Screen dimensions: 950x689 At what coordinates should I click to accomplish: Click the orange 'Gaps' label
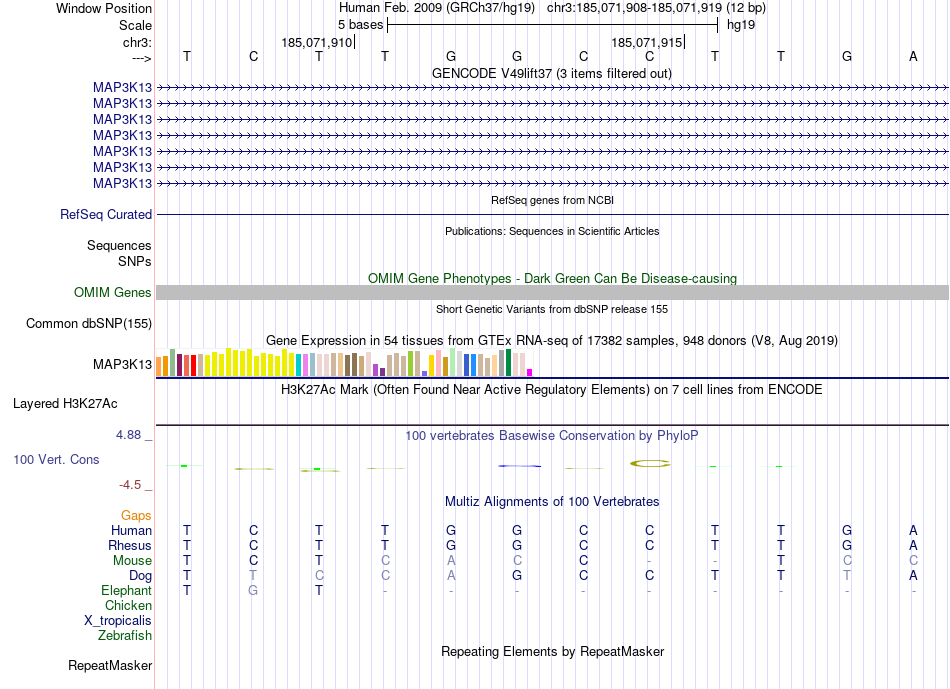click(136, 516)
